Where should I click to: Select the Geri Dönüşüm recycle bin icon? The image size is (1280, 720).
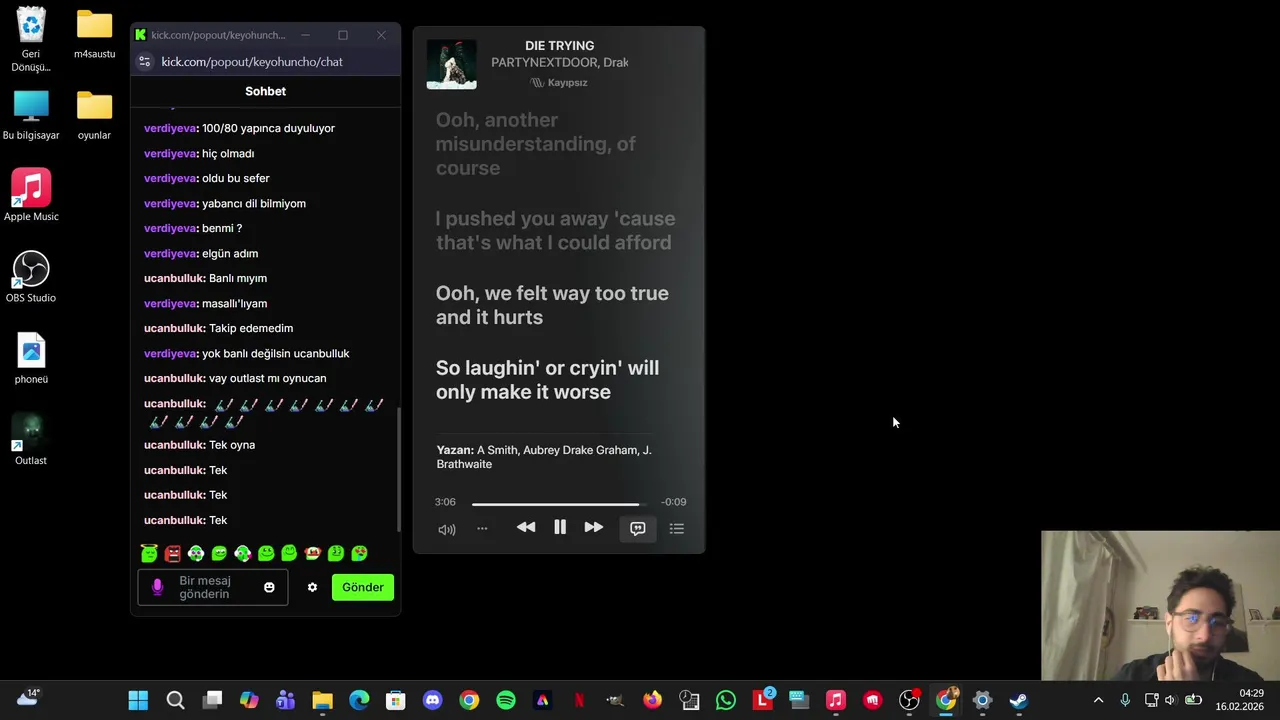click(31, 40)
